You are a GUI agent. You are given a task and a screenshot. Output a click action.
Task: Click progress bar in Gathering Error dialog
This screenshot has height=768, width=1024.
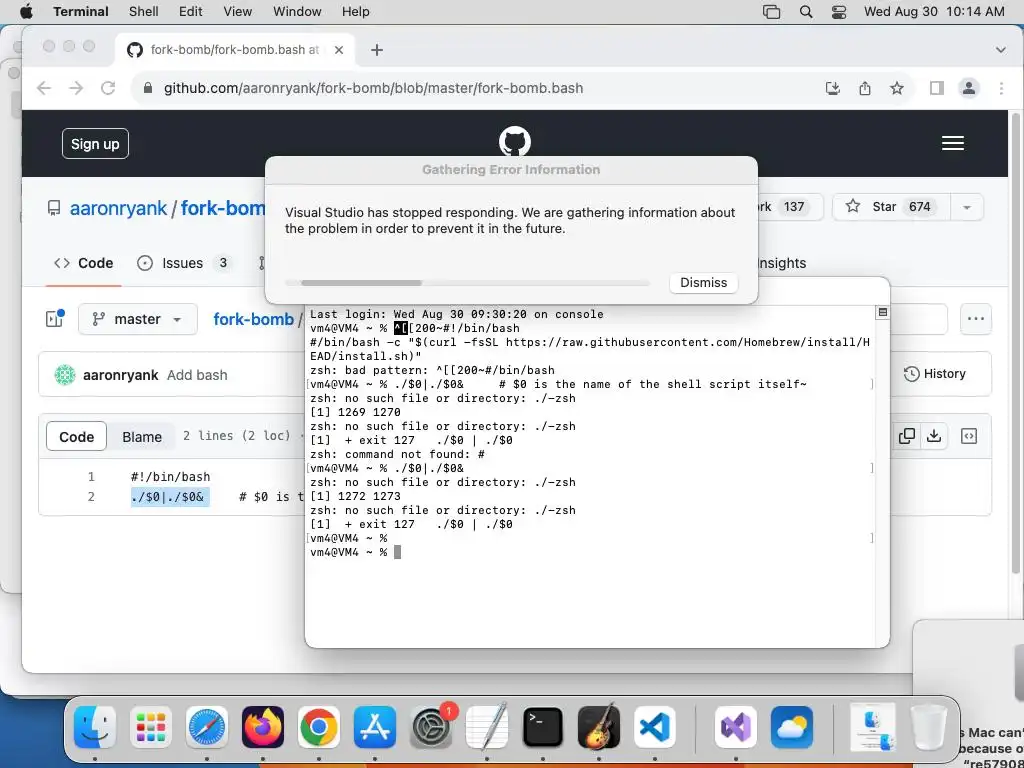468,283
